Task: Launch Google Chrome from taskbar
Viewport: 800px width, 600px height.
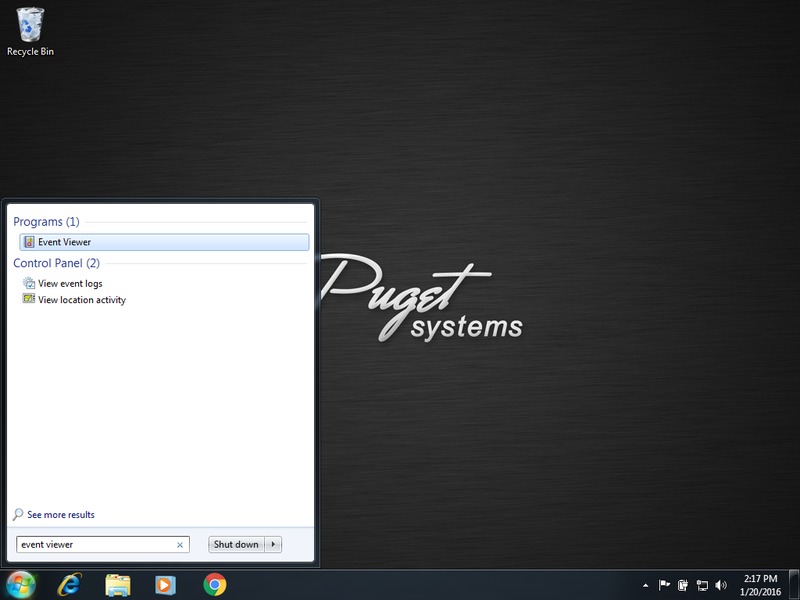Action: (x=214, y=584)
